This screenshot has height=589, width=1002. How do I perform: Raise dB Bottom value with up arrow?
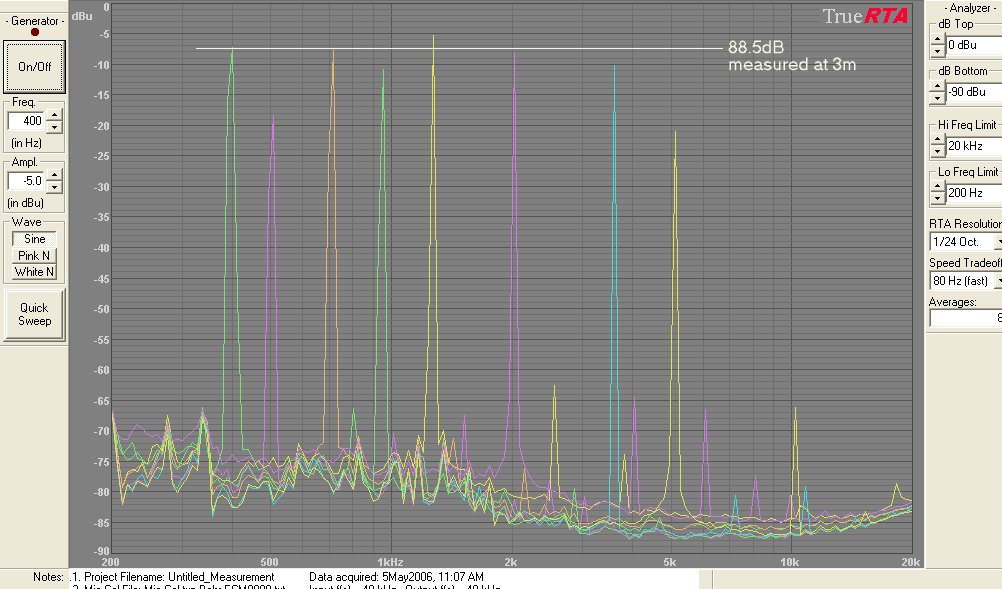pos(937,86)
